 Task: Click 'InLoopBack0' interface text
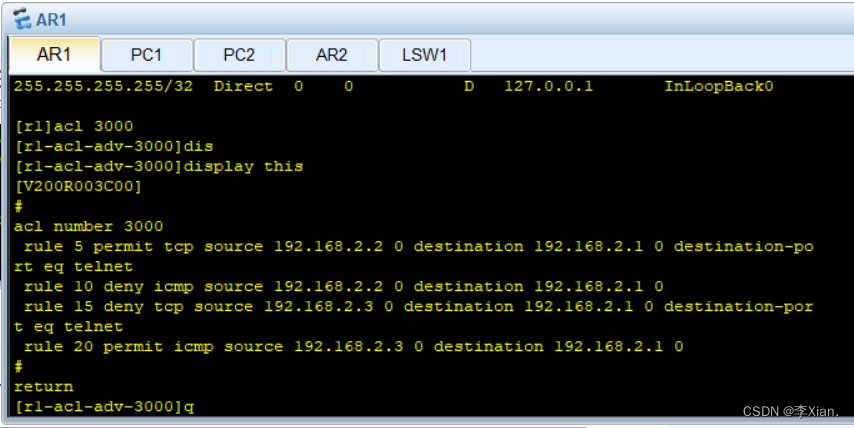[x=718, y=87]
